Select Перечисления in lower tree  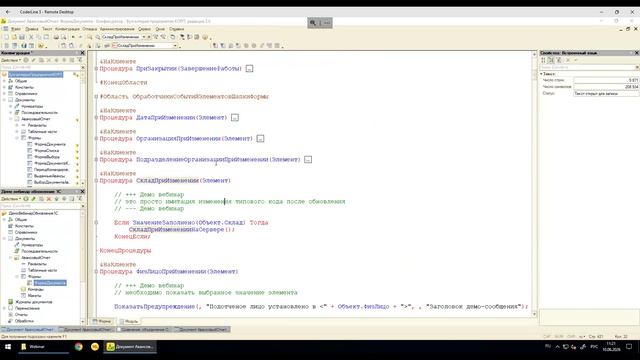coord(27,308)
